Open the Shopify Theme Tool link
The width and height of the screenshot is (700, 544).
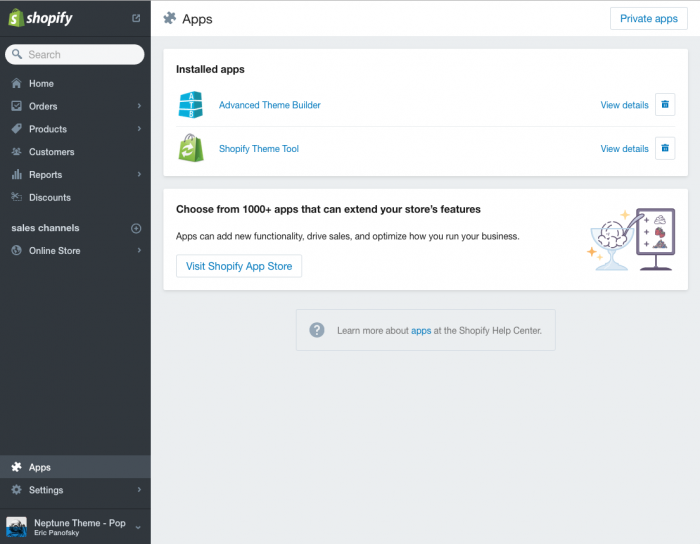[258, 149]
